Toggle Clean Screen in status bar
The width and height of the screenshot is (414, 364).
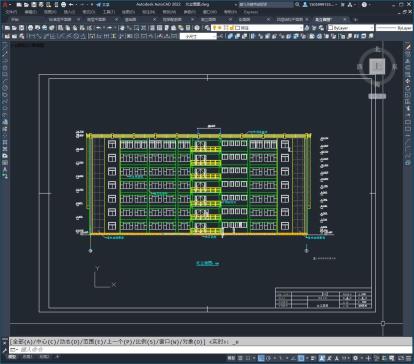tap(400, 358)
